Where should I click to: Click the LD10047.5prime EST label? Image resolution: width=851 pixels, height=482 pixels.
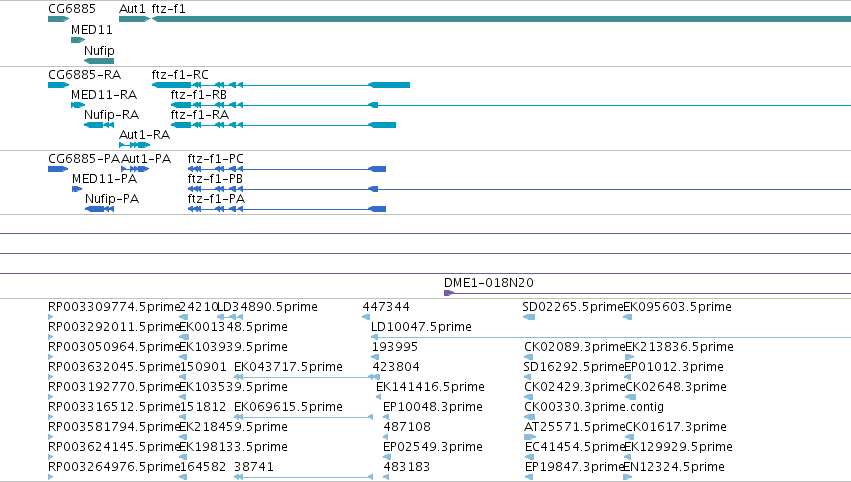pos(421,327)
